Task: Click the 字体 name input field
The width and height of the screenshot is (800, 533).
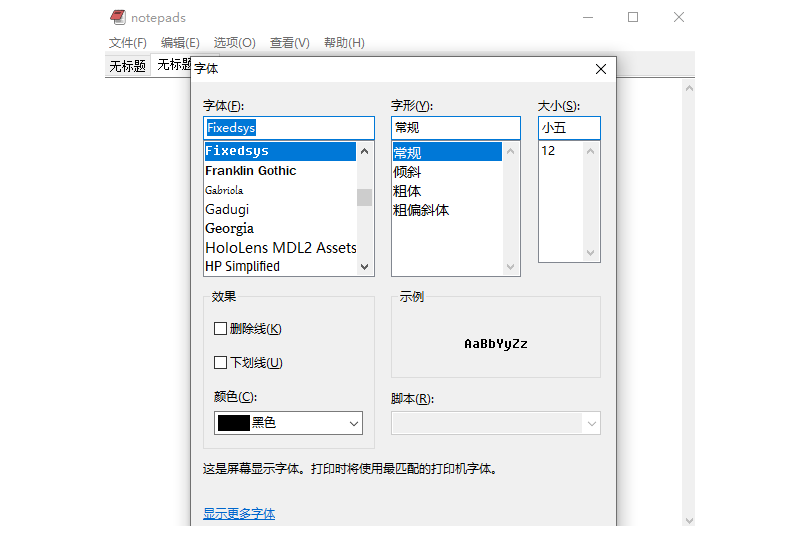Action: 289,128
